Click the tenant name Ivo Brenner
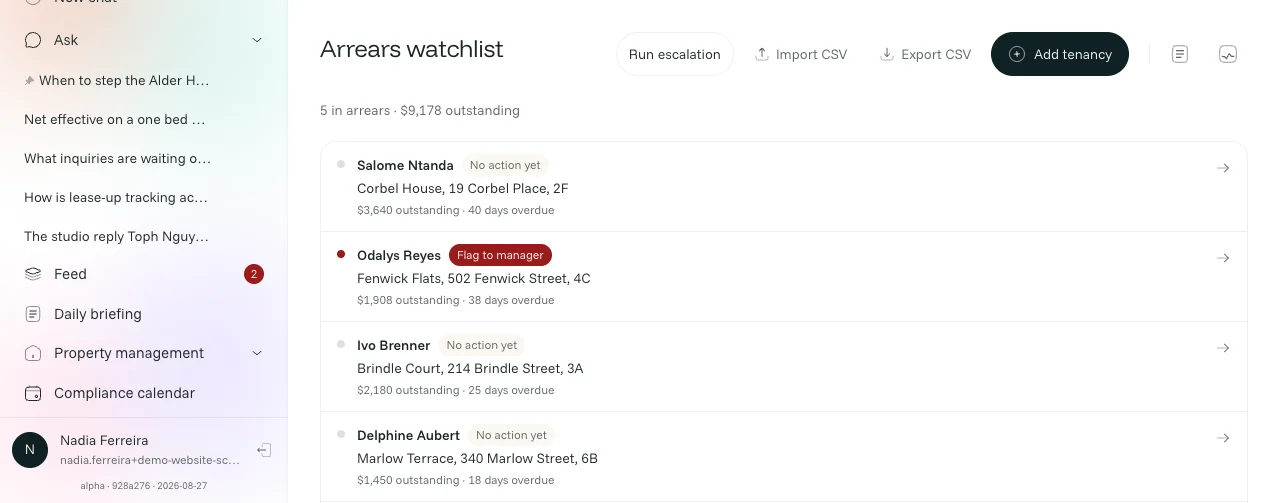The height and width of the screenshot is (503, 1280). 393,345
